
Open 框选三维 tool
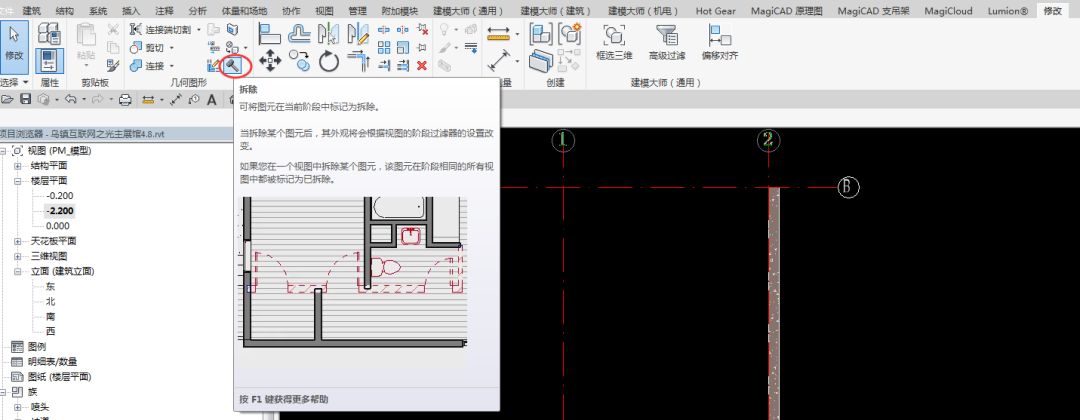[x=614, y=42]
